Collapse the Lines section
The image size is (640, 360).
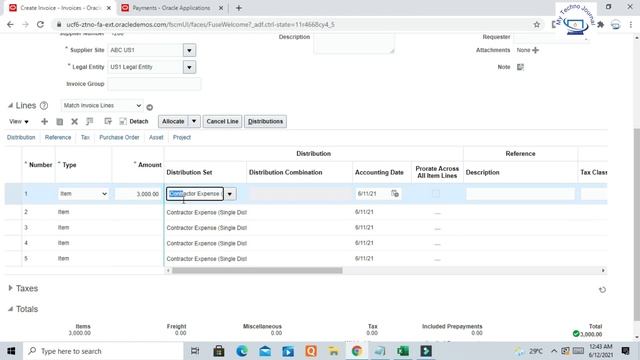pyautogui.click(x=10, y=105)
